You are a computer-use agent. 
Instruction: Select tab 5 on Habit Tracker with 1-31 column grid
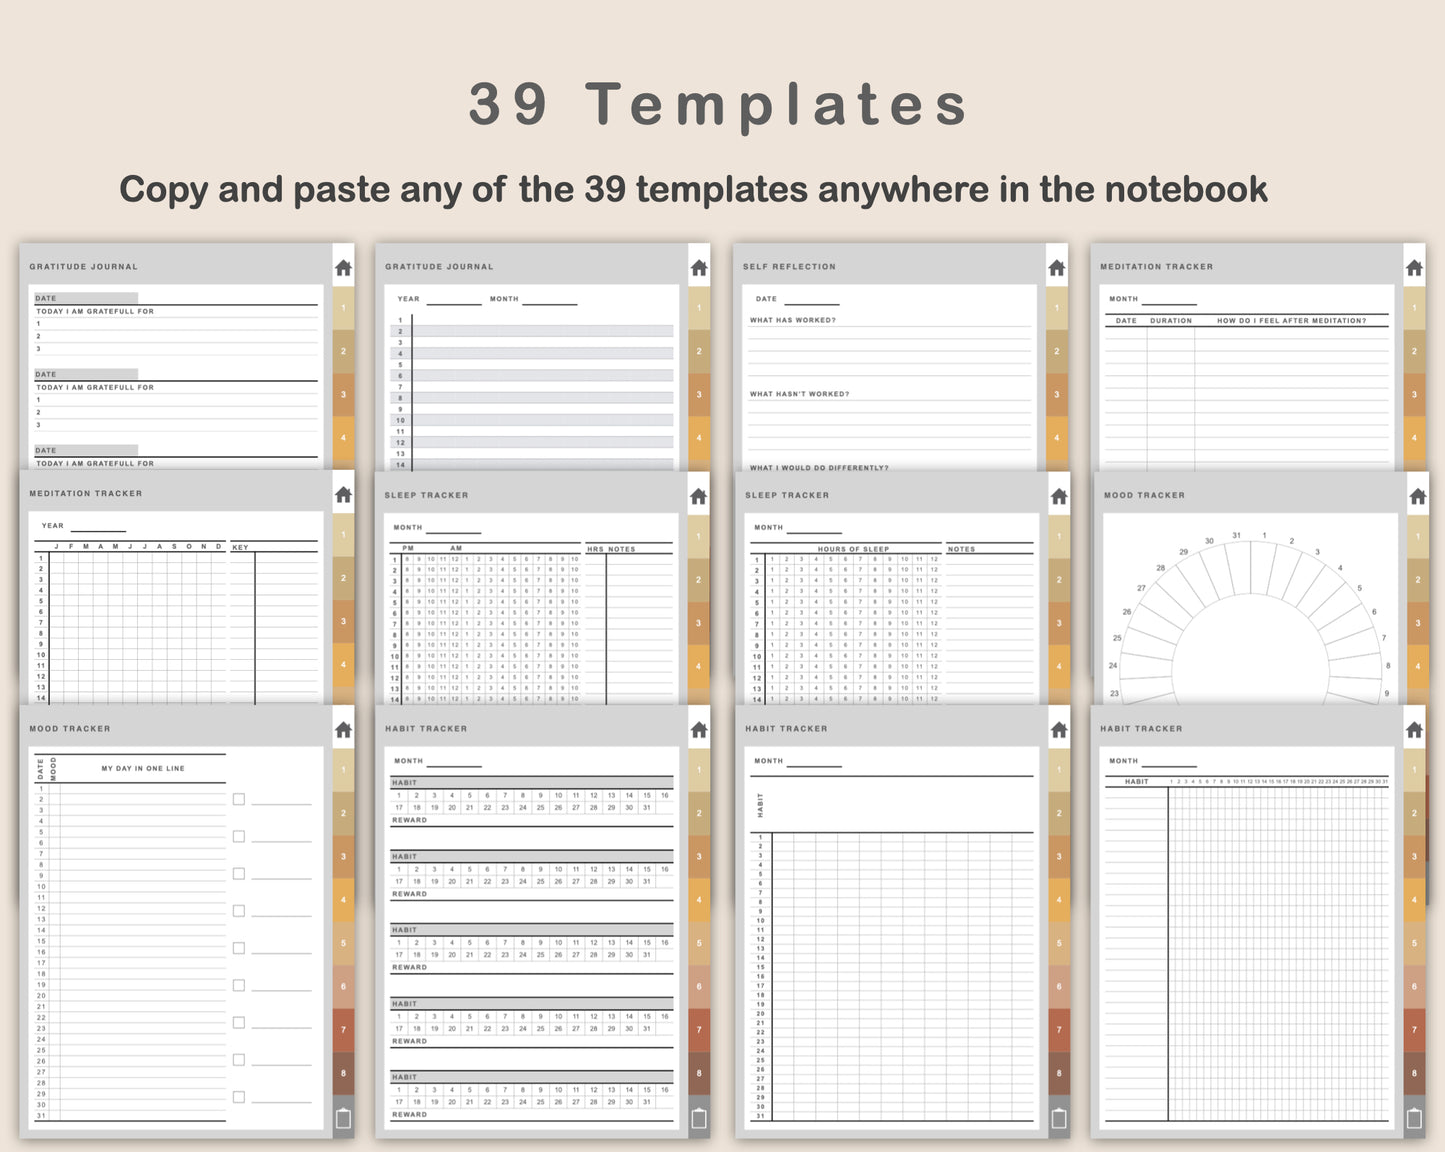pyautogui.click(x=1414, y=943)
